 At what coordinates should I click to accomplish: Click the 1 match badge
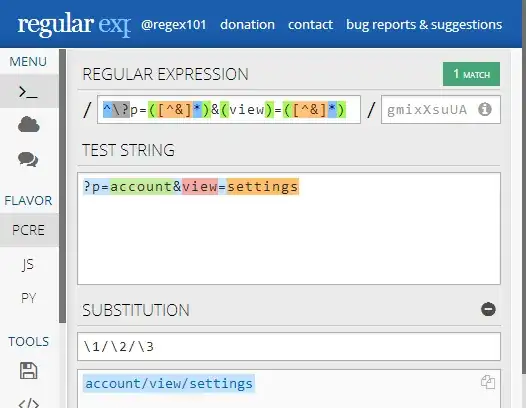pos(471,74)
